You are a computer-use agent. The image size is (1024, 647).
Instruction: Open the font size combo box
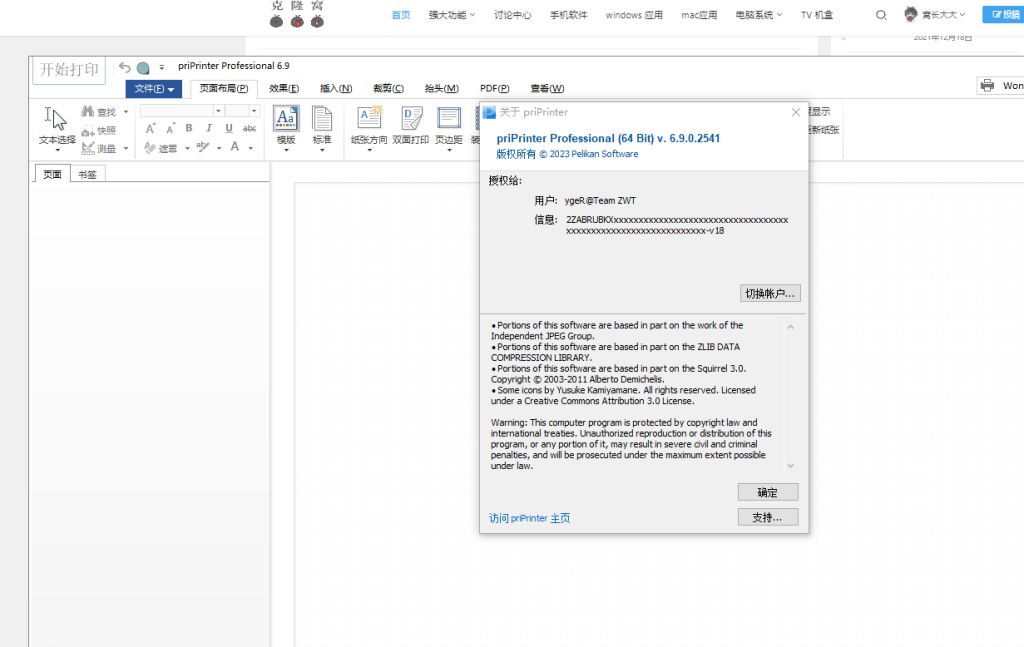242,111
